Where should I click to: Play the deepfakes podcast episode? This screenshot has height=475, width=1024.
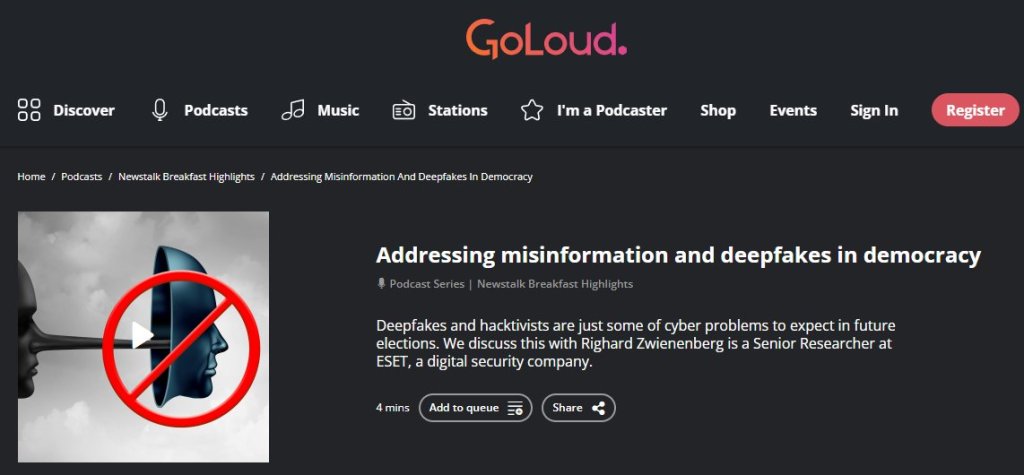[x=143, y=335]
